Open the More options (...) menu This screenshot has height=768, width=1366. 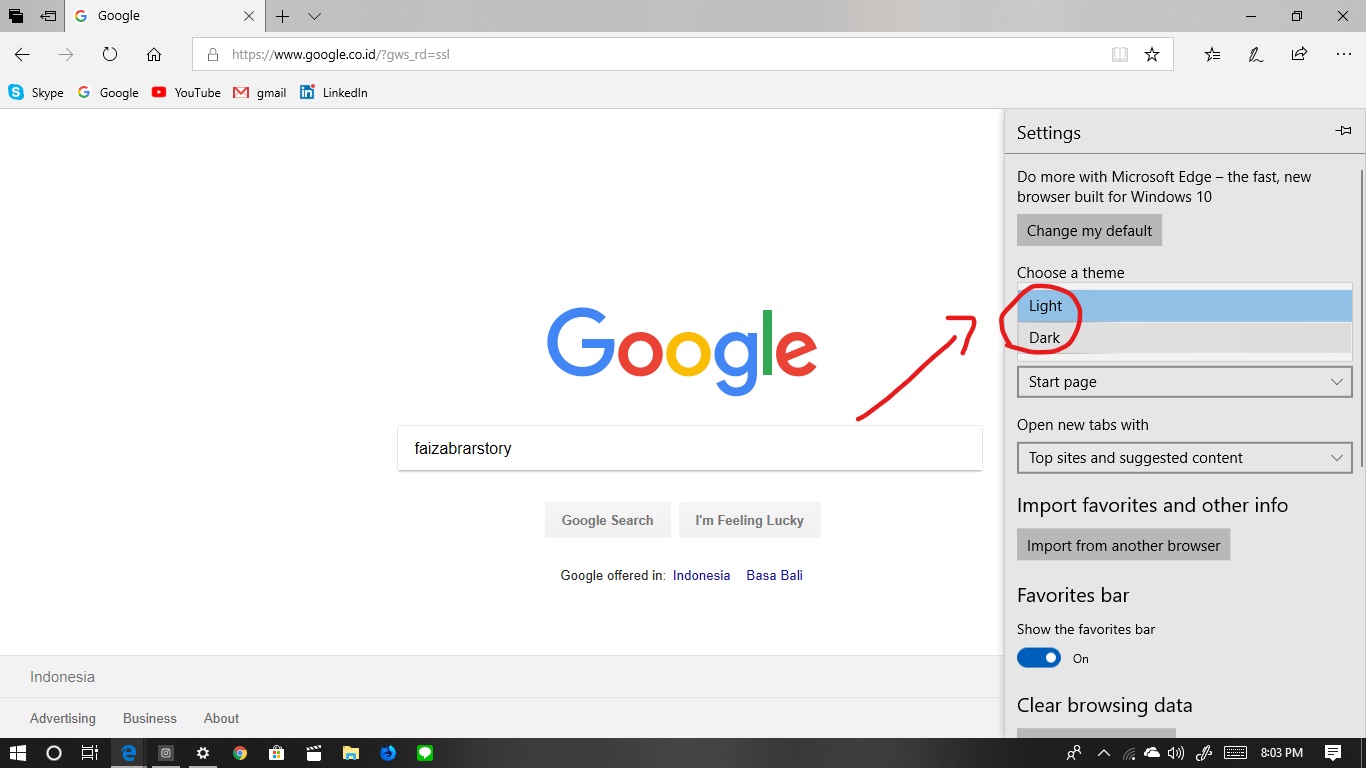(1343, 55)
